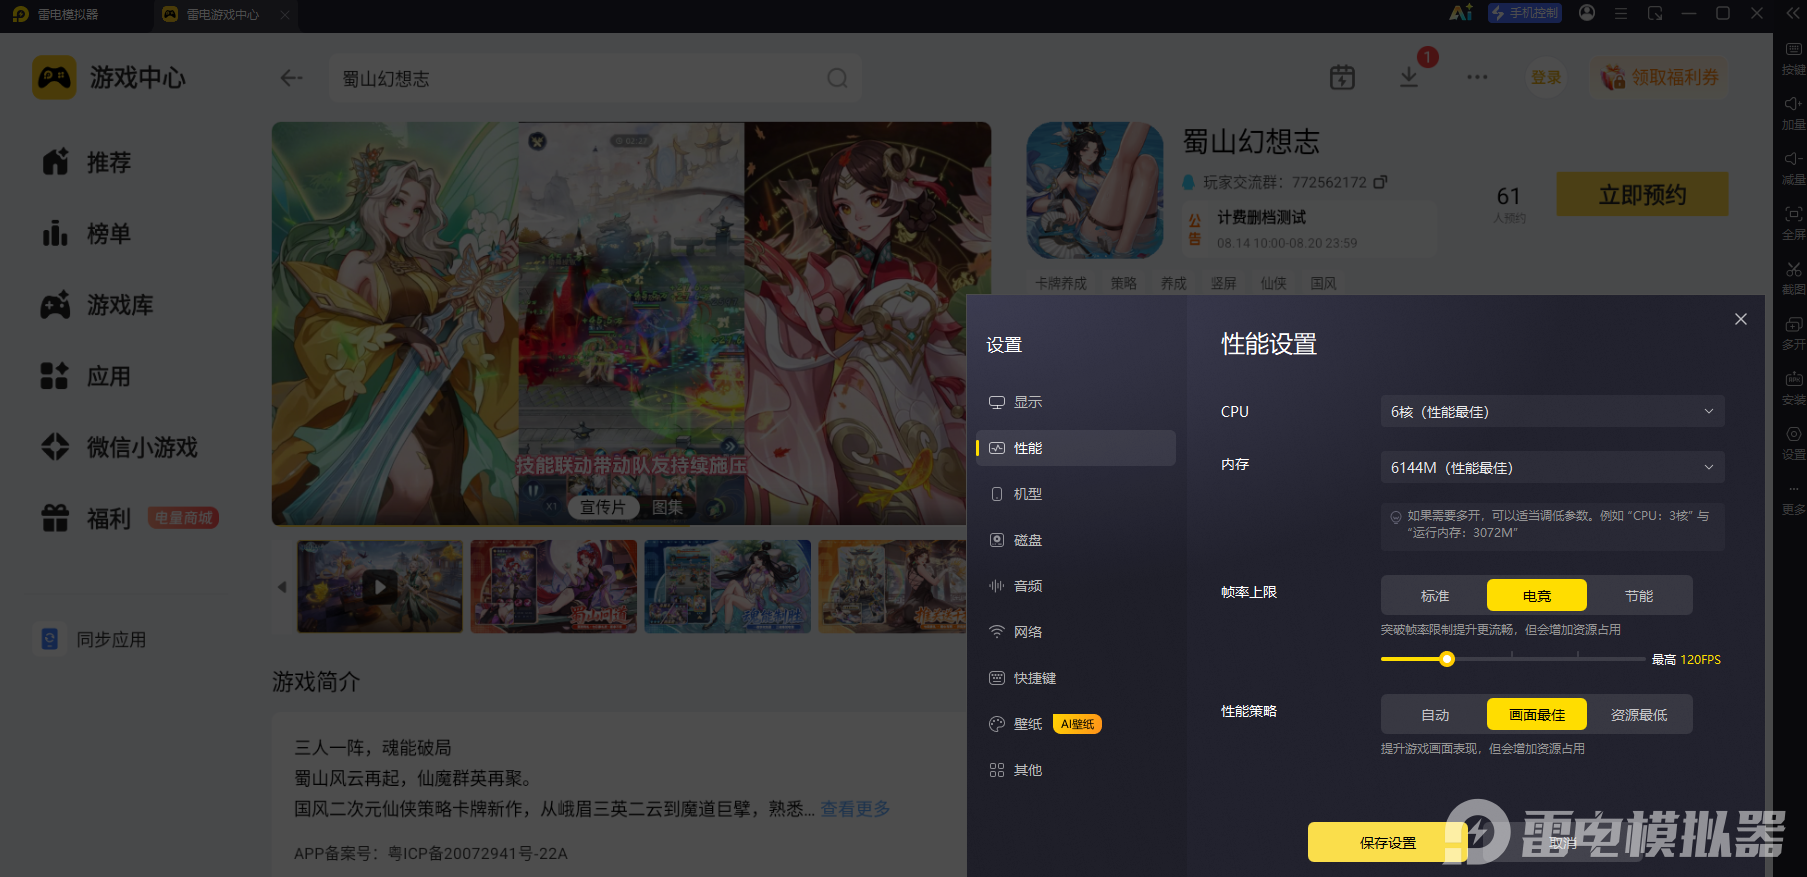The height and width of the screenshot is (877, 1807).
Task: Collapse the right toolbar with double chevron
Action: click(x=1793, y=13)
